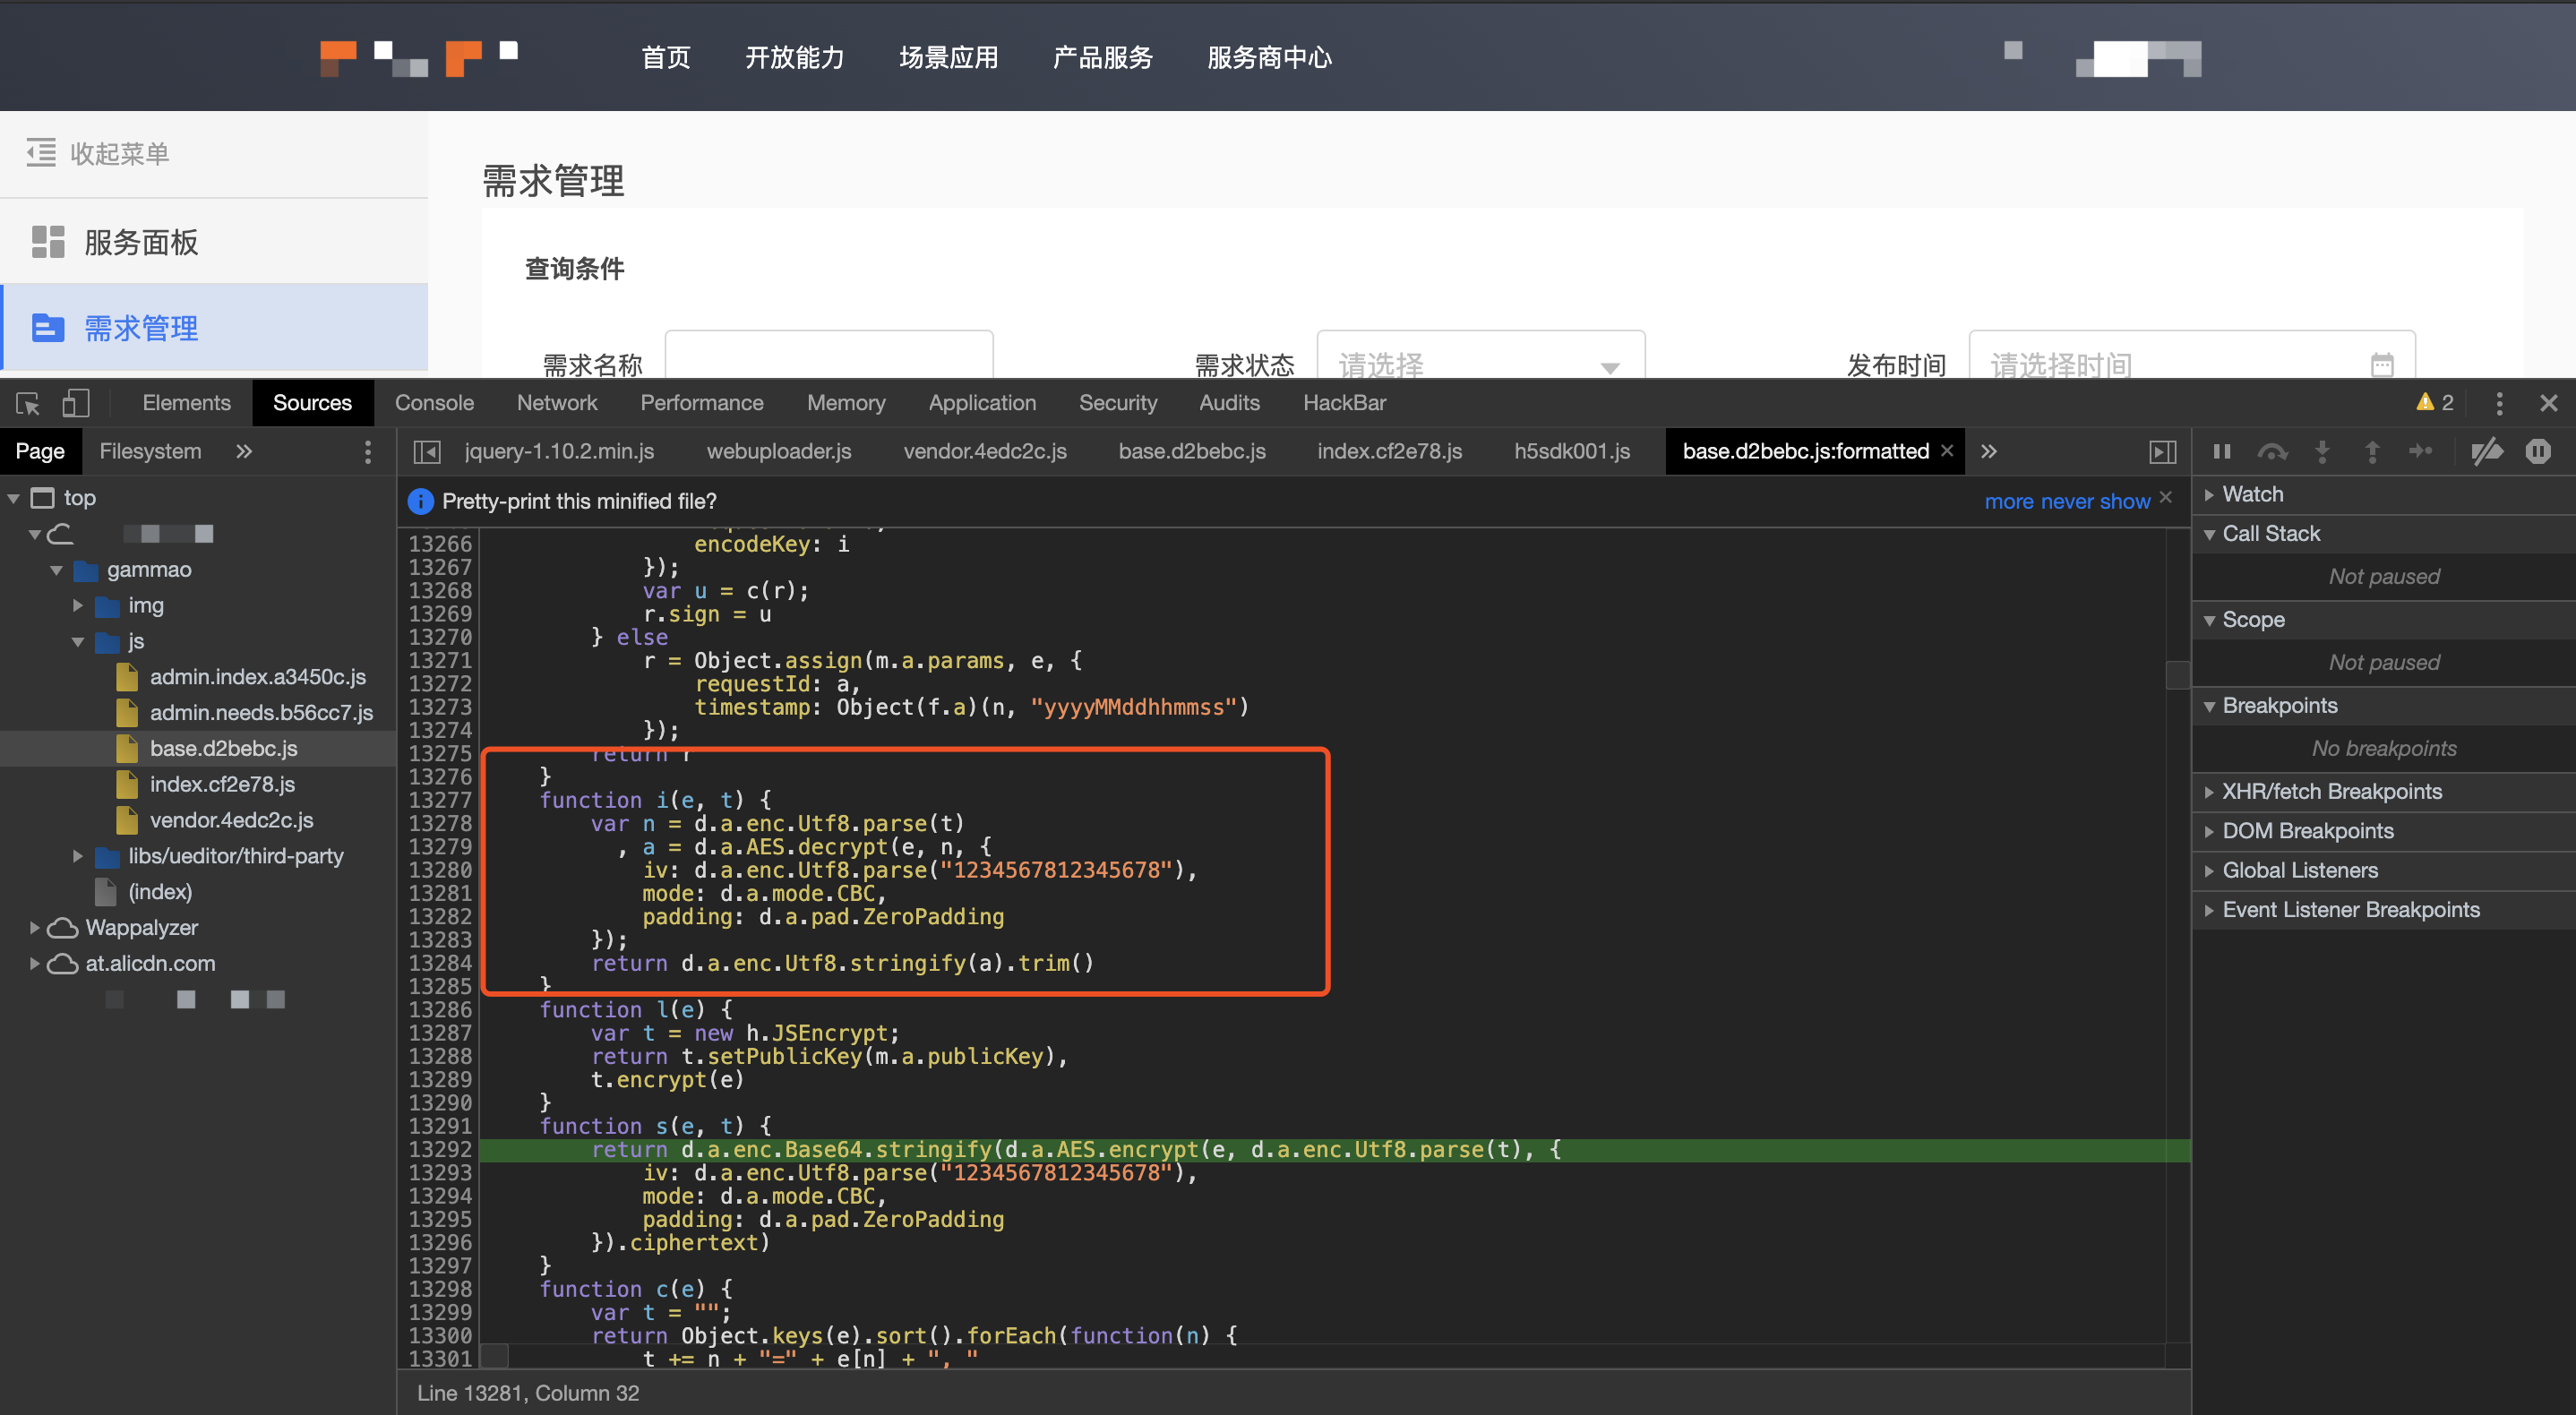Click the calendar icon in 发布时间 field
This screenshot has width=2576, height=1415.
pyautogui.click(x=2382, y=365)
